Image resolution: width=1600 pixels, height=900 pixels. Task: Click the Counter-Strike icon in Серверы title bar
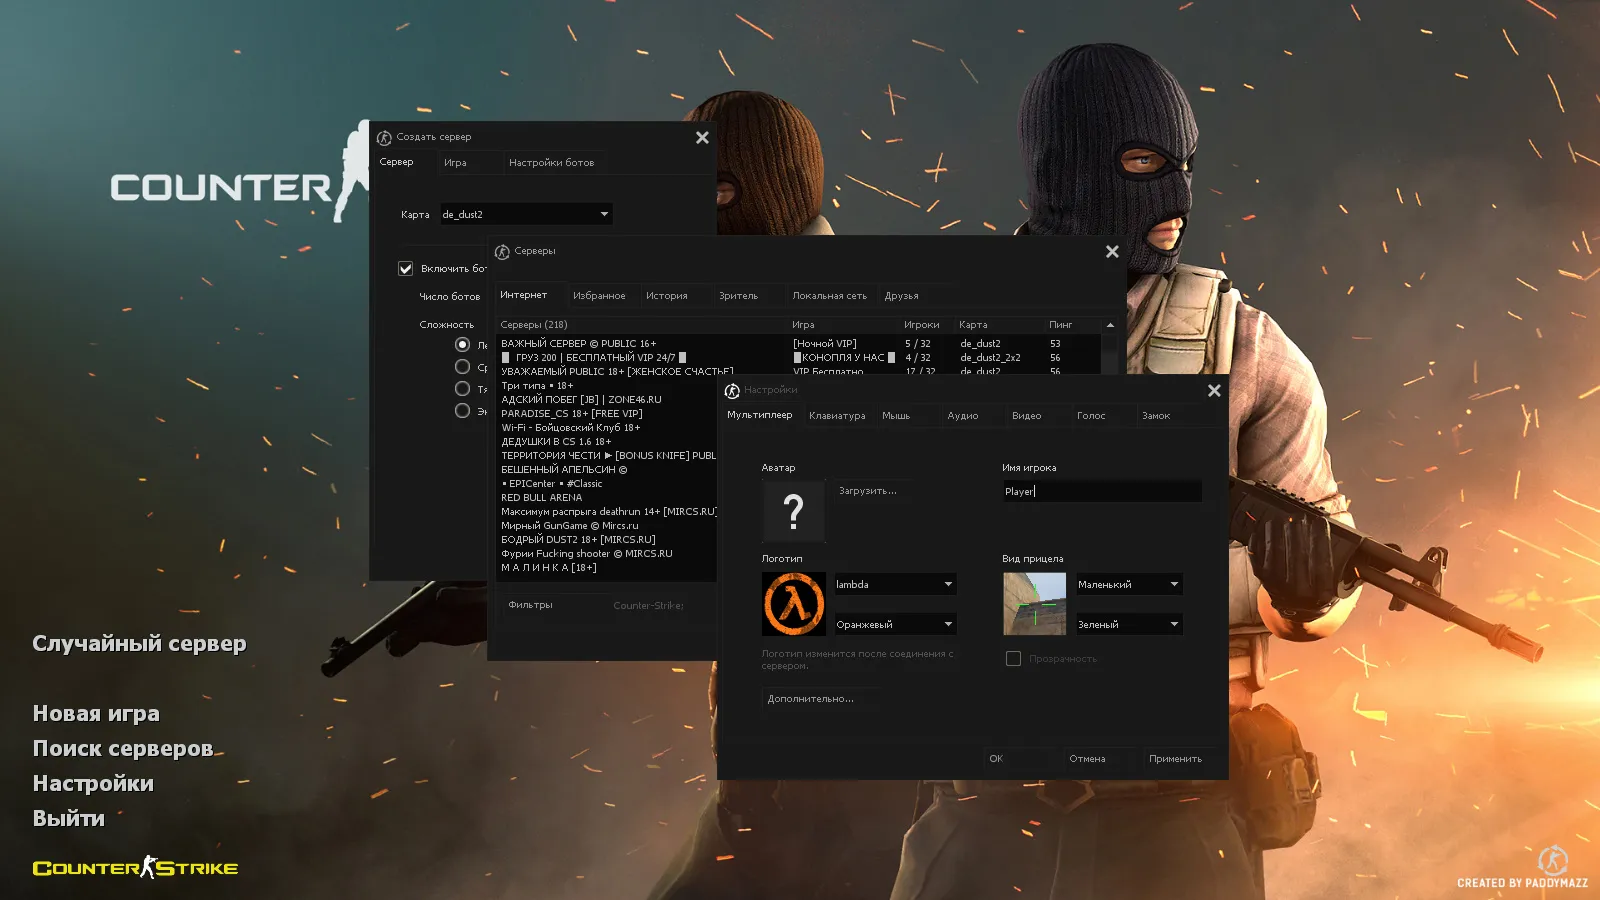(502, 252)
